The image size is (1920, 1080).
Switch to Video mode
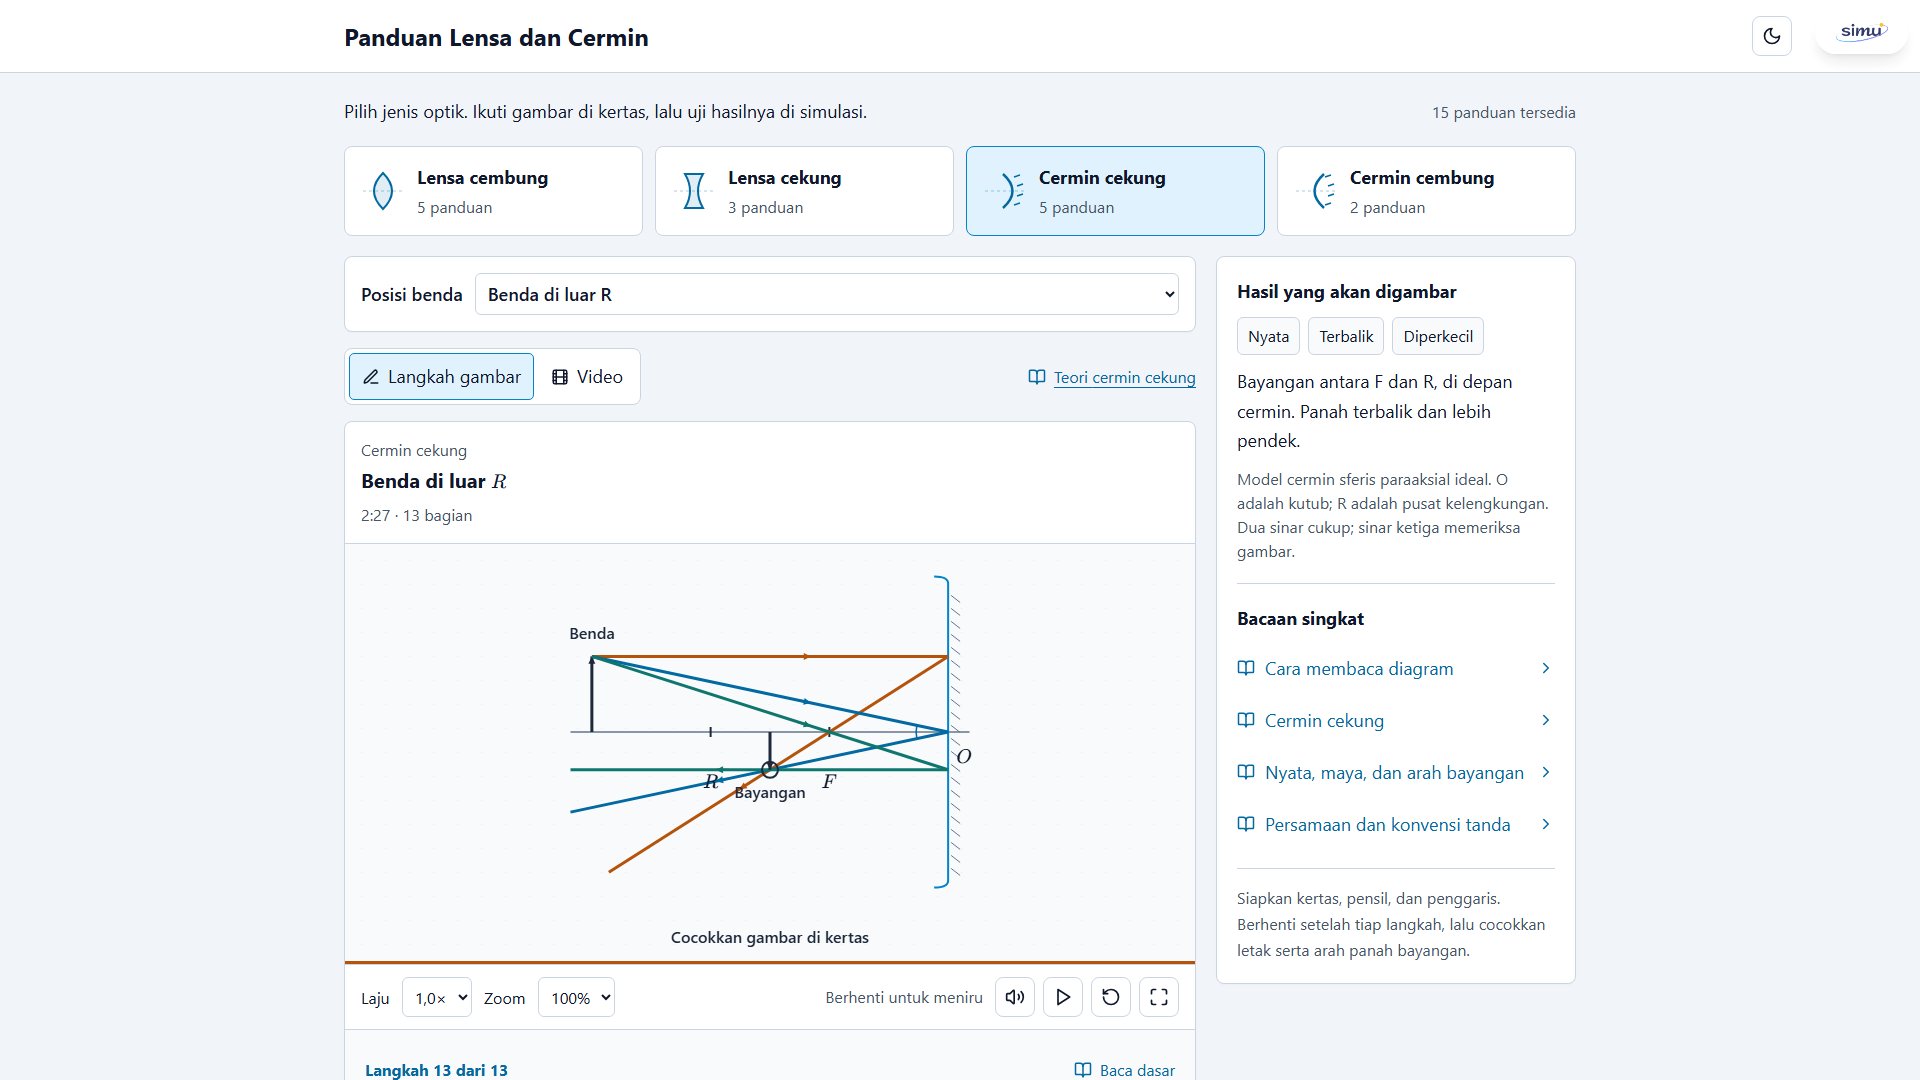point(588,376)
